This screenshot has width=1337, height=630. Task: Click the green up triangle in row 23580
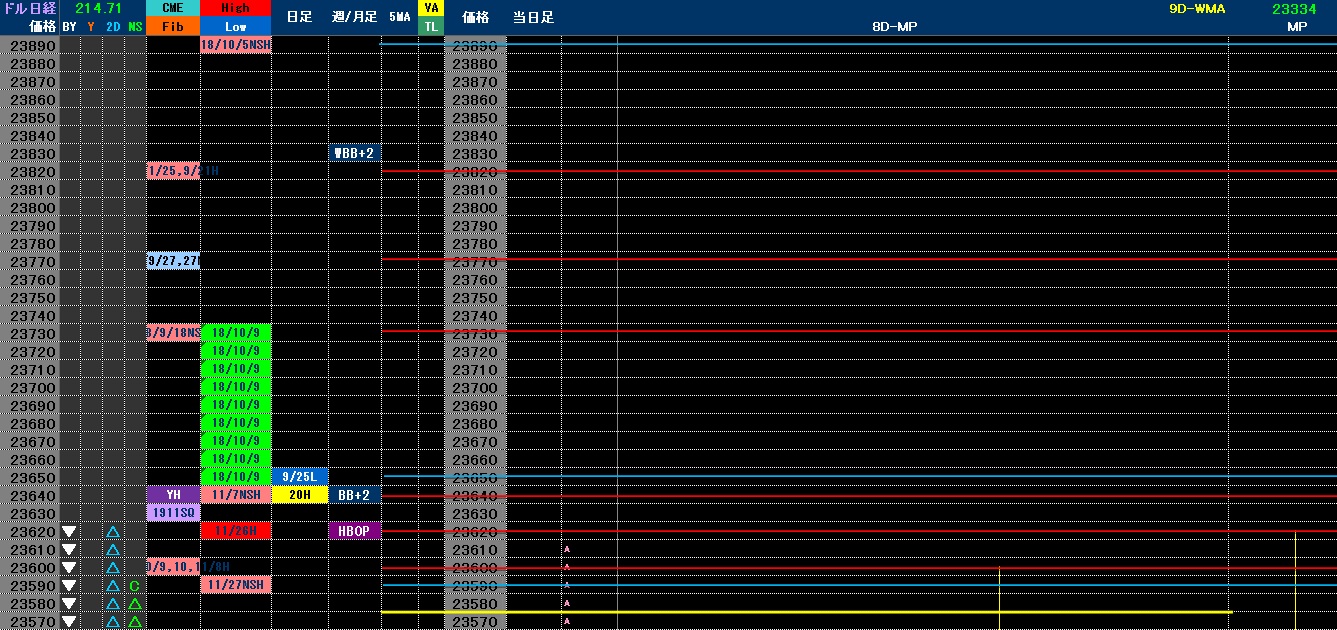(134, 604)
